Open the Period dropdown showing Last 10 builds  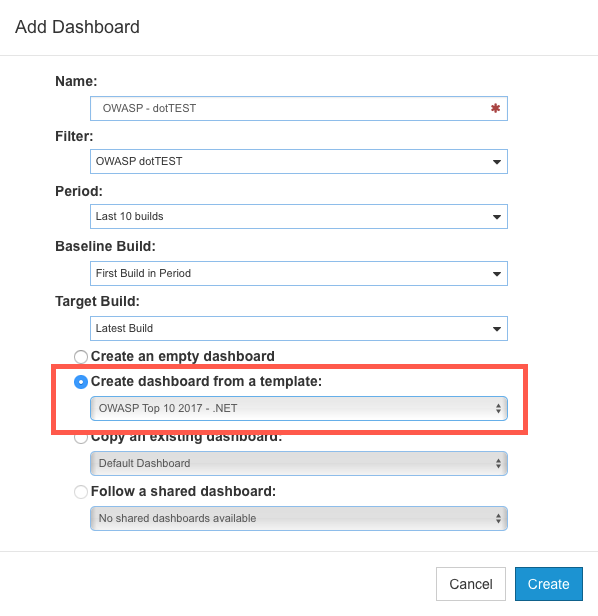pyautogui.click(x=299, y=216)
